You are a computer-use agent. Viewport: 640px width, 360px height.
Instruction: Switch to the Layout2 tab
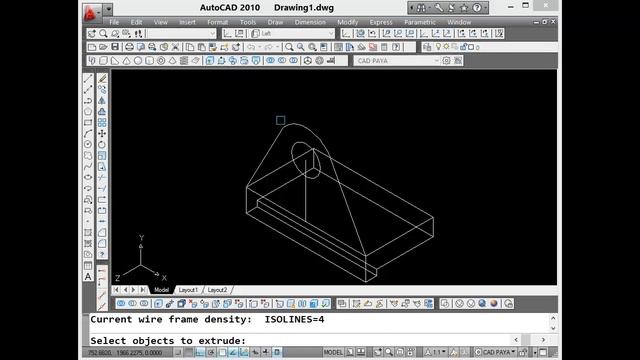[217, 290]
